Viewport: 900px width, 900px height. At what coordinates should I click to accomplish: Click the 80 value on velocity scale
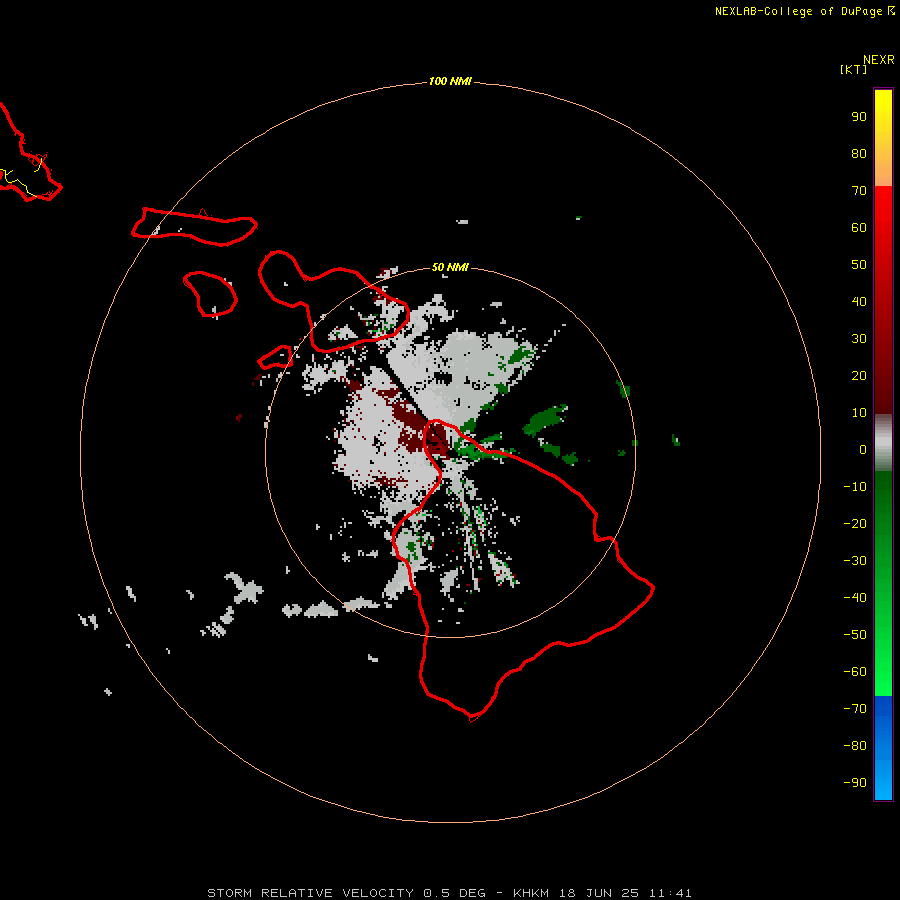[859, 153]
